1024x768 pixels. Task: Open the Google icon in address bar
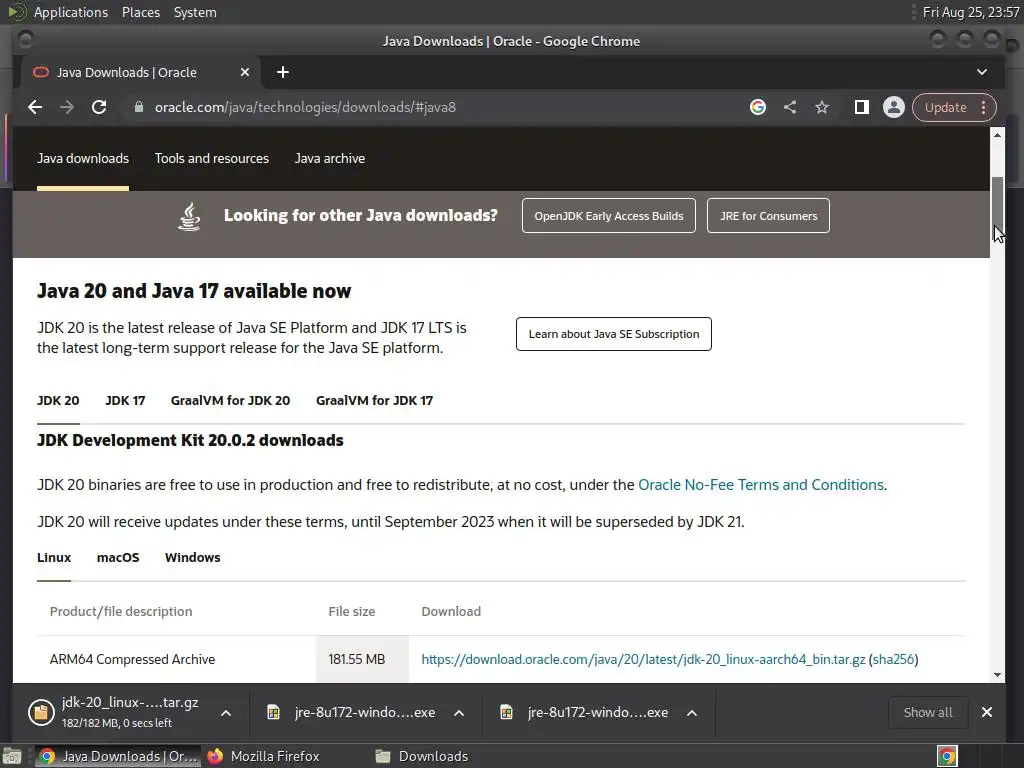pyautogui.click(x=758, y=107)
